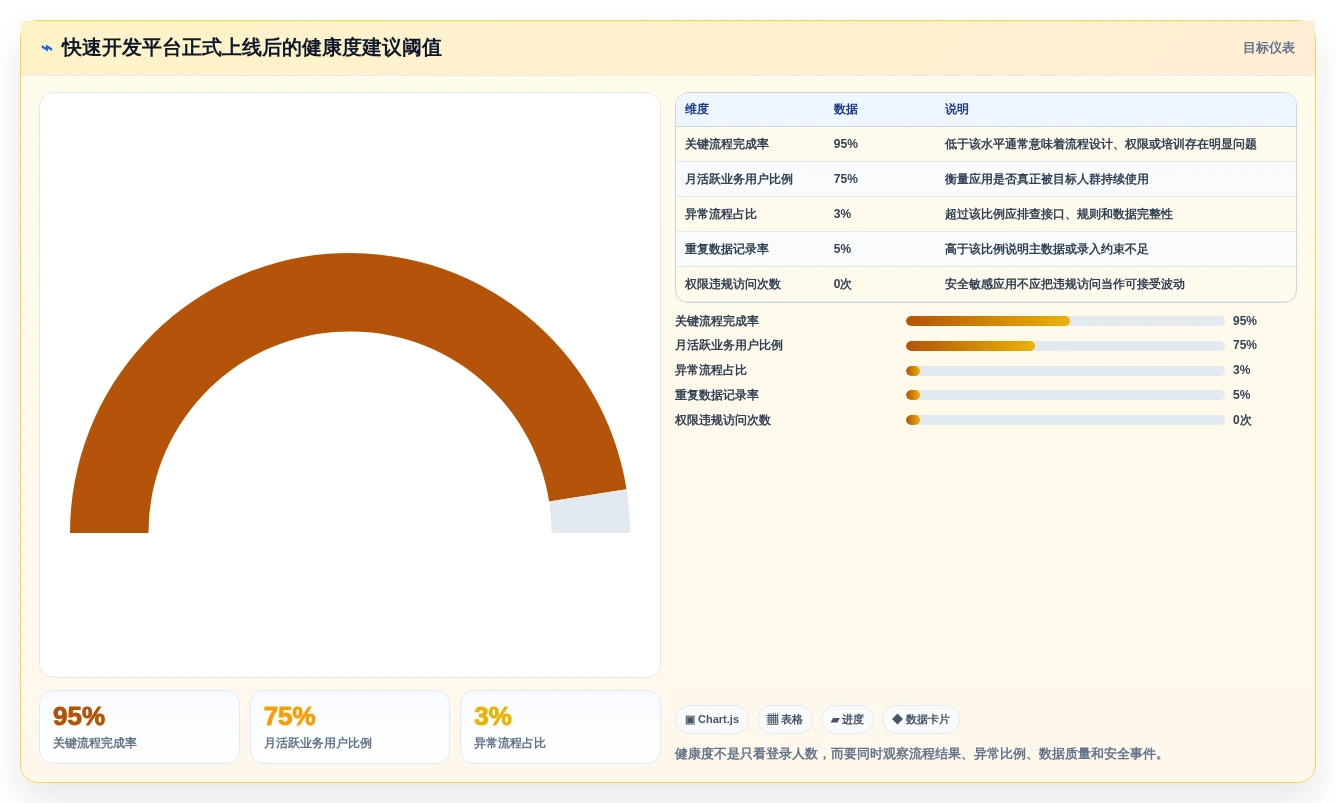Click the 进度 tag chip

[x=847, y=720]
